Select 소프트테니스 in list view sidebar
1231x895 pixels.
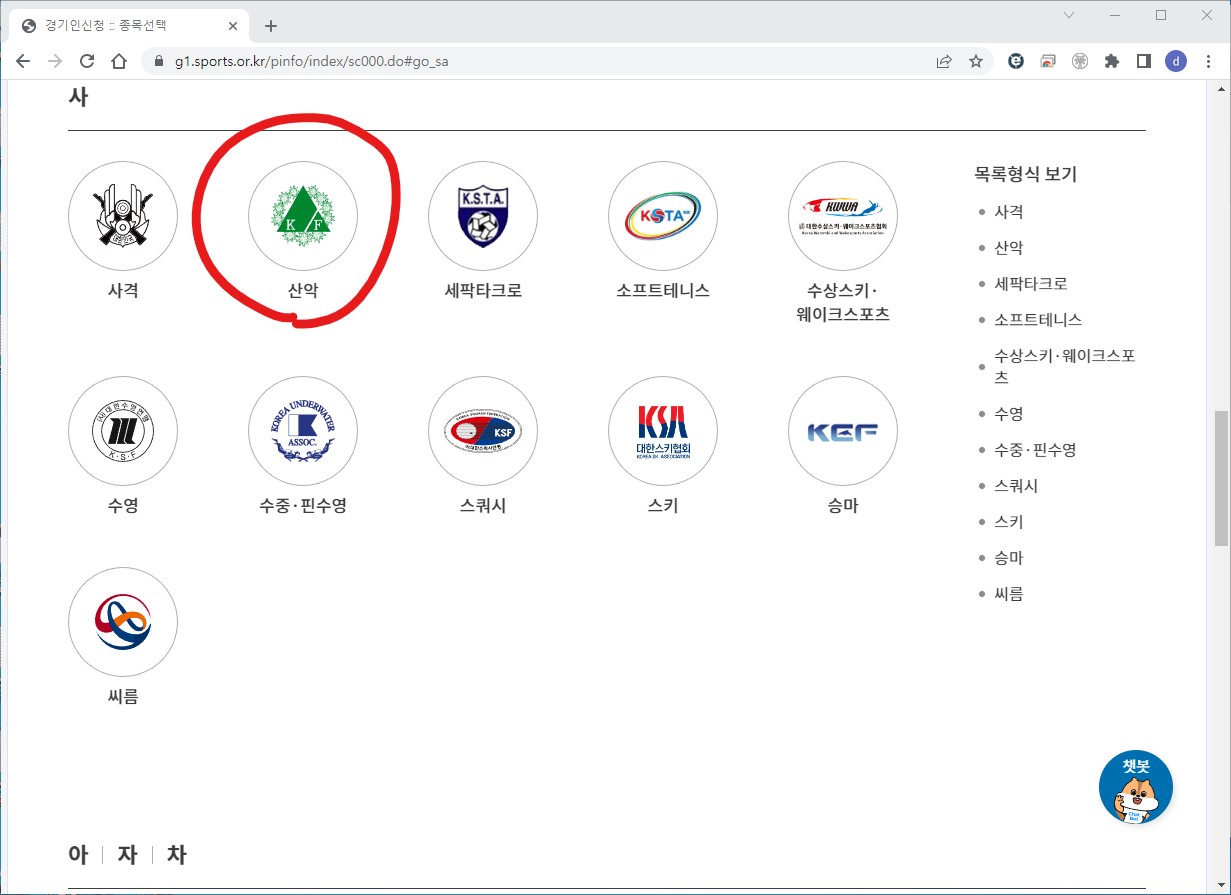click(1038, 320)
